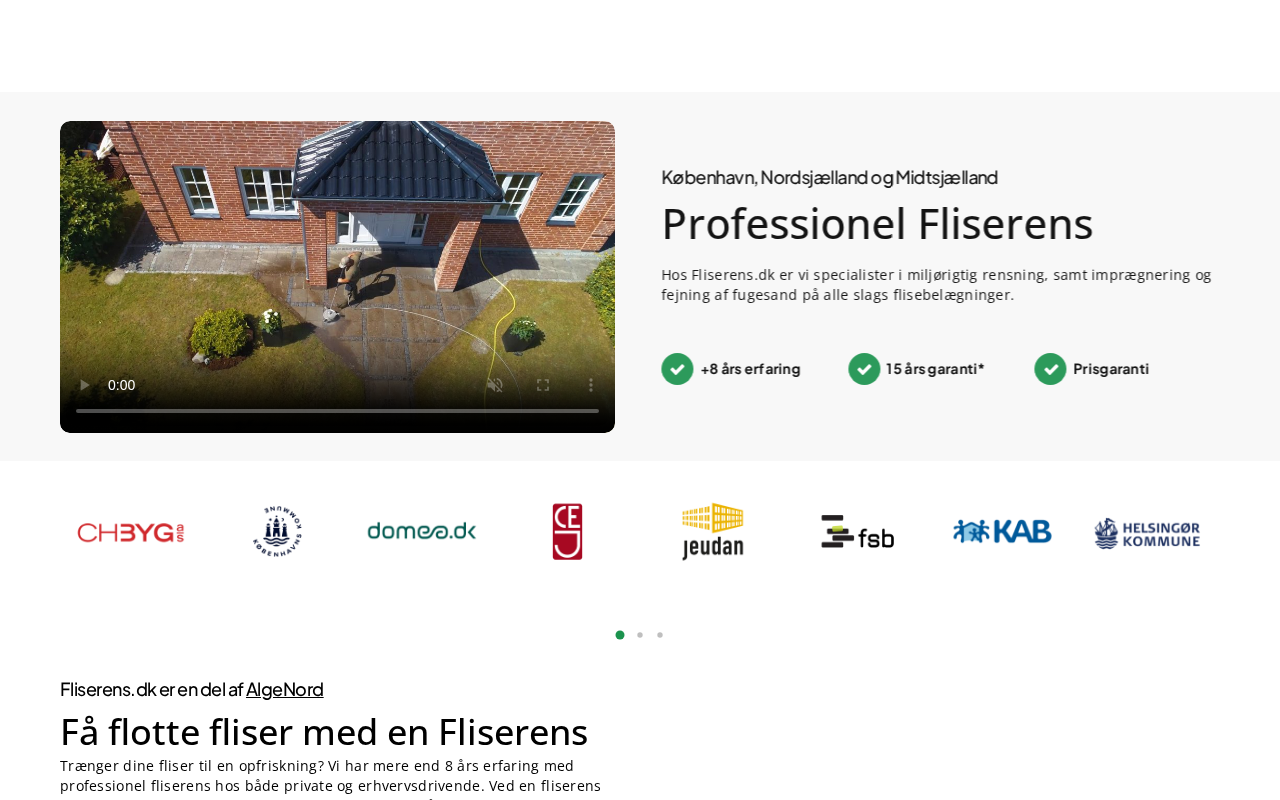Viewport: 1280px width, 800px height.
Task: Open the AlgeNord link
Action: tap(285, 689)
